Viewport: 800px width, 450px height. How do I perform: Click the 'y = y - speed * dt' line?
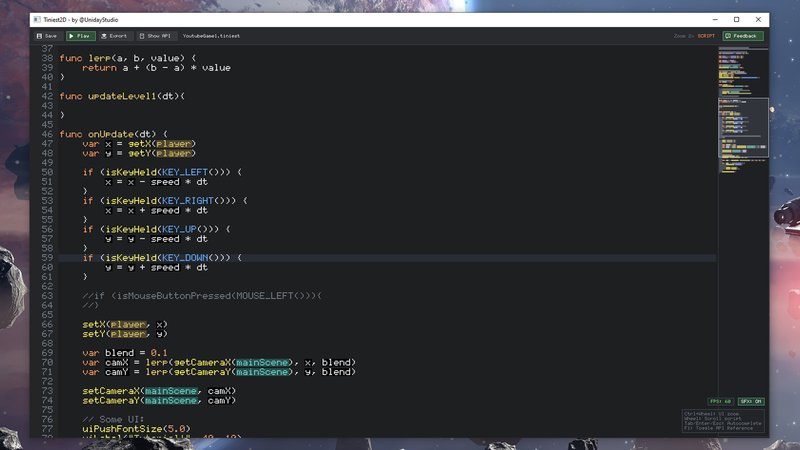click(x=156, y=239)
